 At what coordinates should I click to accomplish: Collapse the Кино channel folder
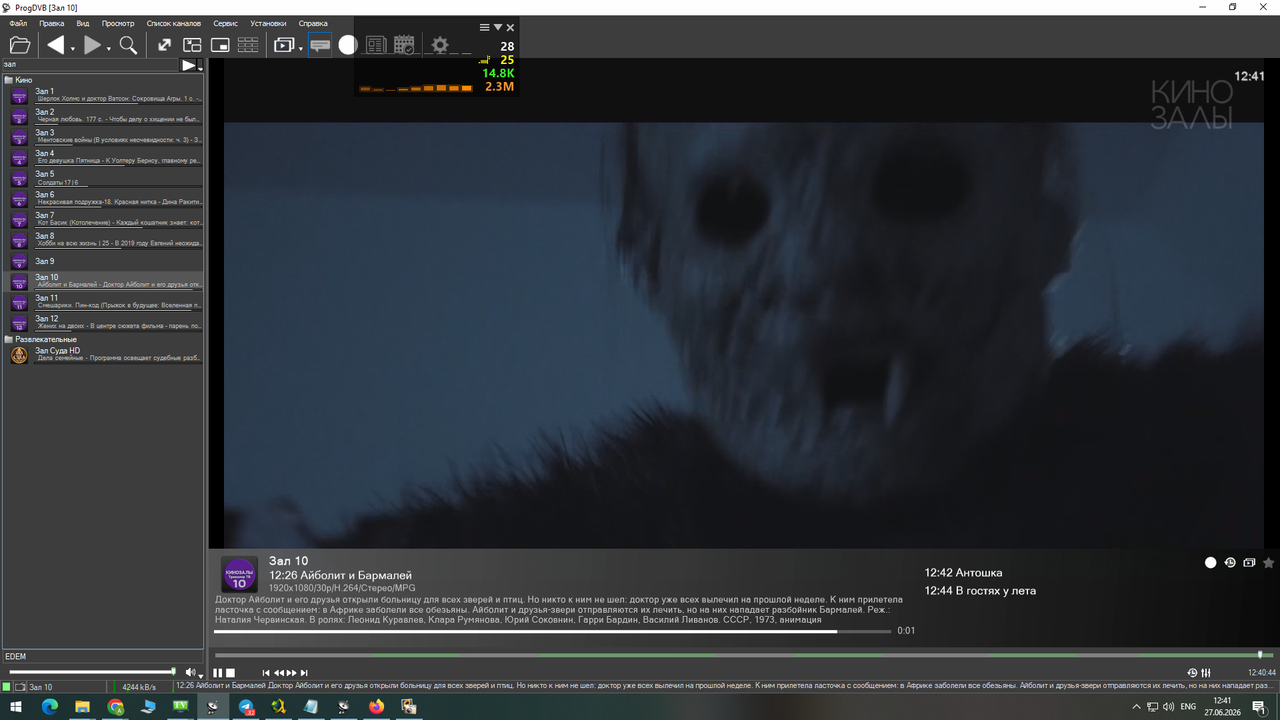tap(8, 80)
